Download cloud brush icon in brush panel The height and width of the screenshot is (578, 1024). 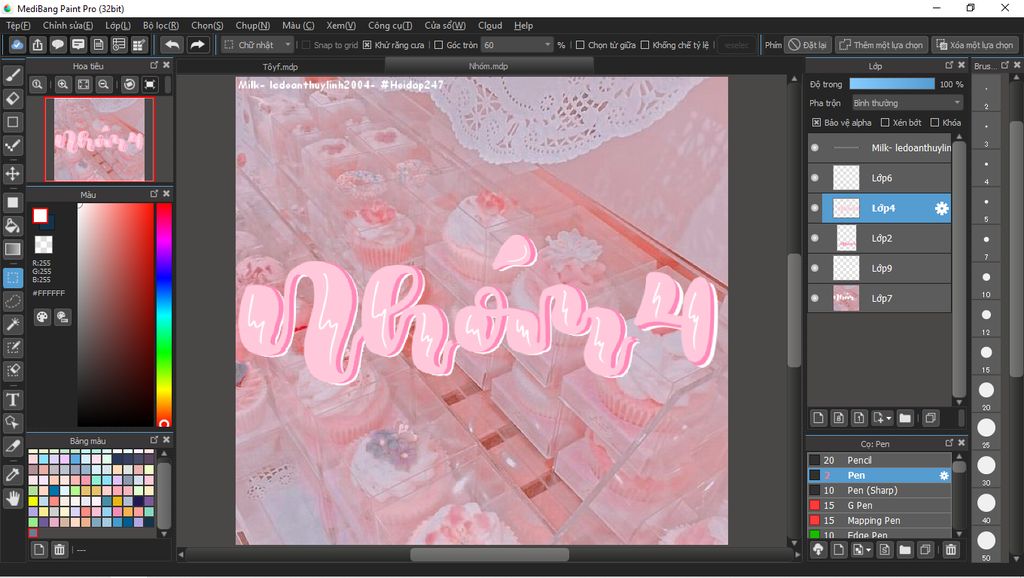tap(818, 550)
